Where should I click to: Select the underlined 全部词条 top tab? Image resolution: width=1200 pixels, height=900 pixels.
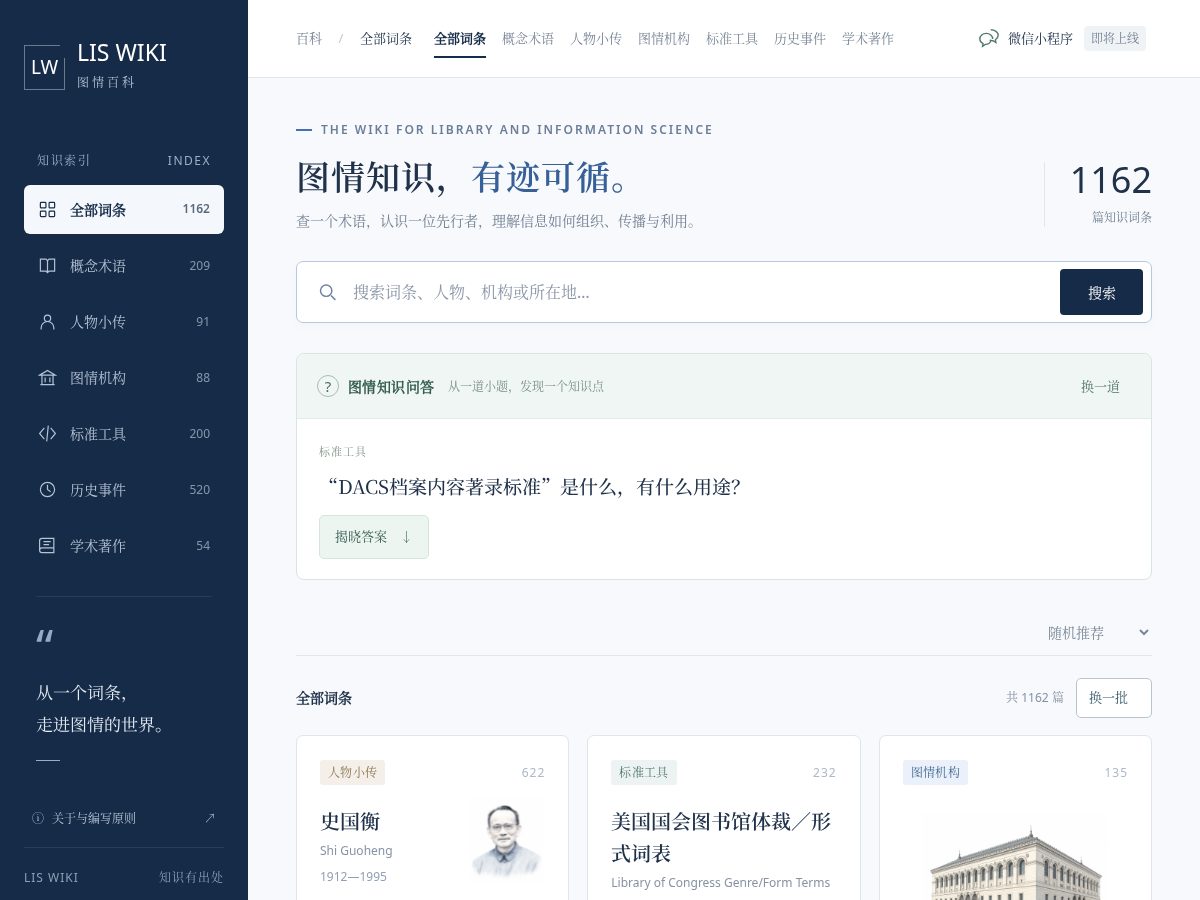point(460,39)
